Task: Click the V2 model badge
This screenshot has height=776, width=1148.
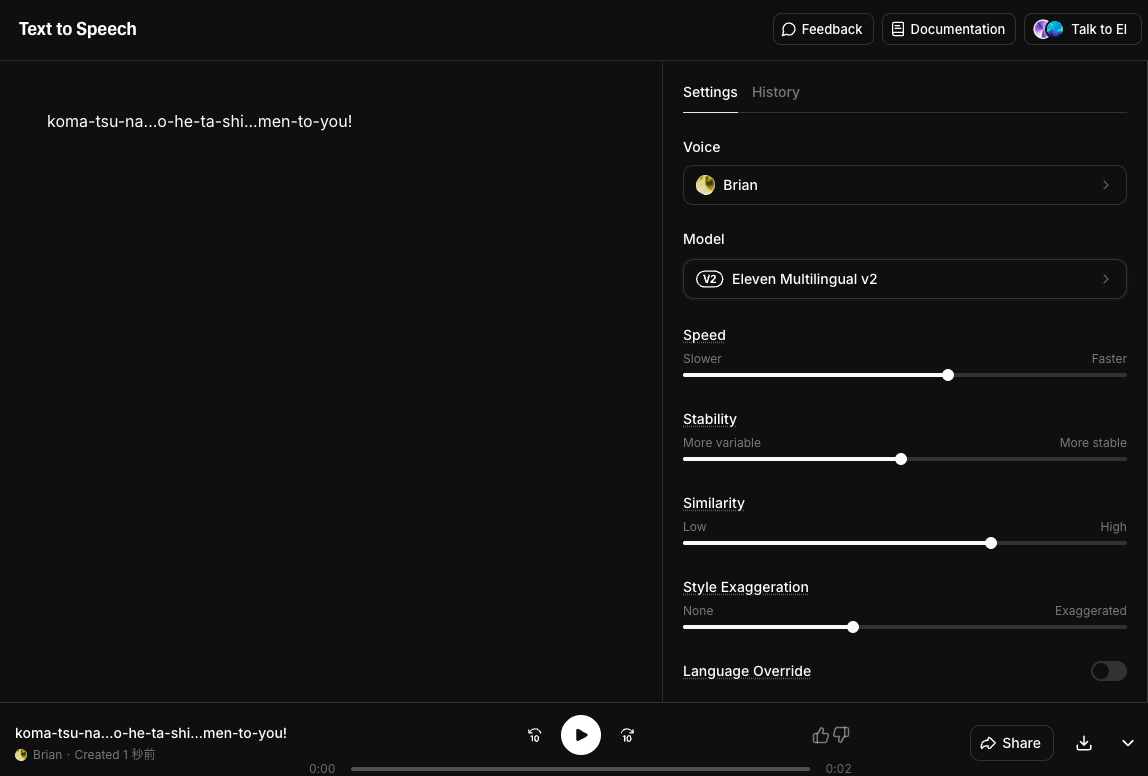Action: (x=709, y=279)
